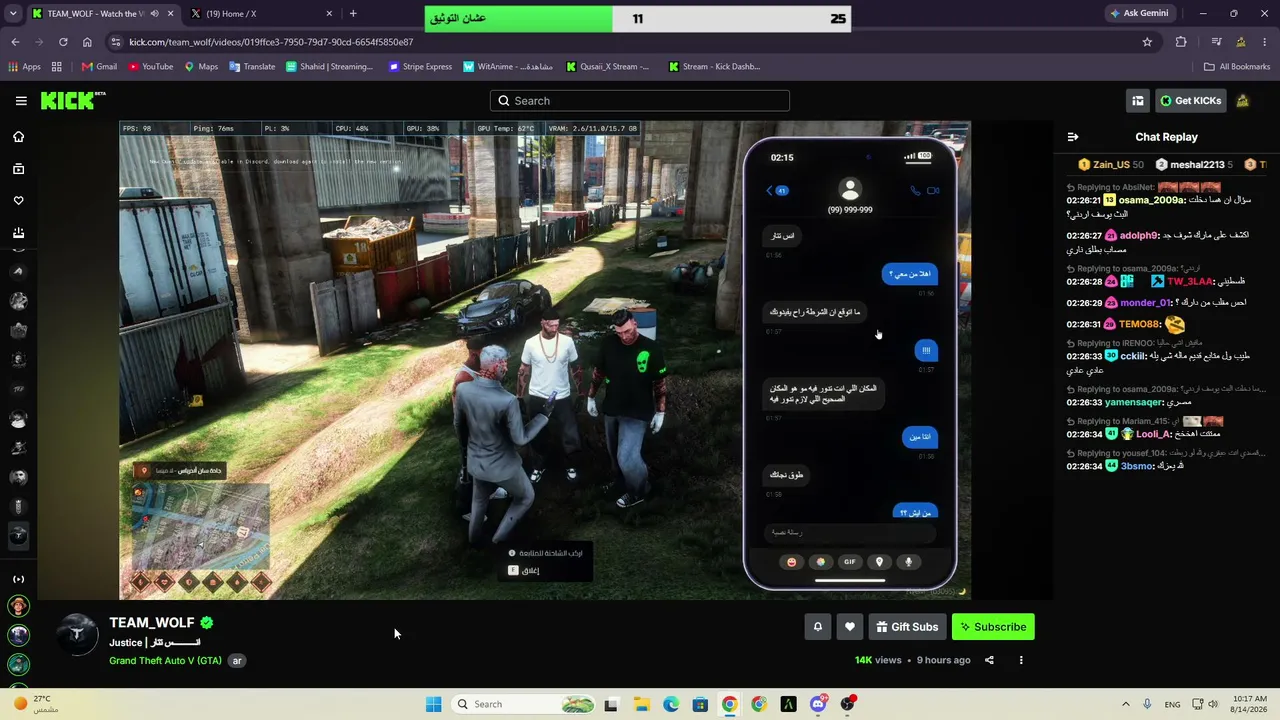Launch Microsoft Edge from the taskbar
Viewport: 1280px width, 720px height.
tap(671, 704)
